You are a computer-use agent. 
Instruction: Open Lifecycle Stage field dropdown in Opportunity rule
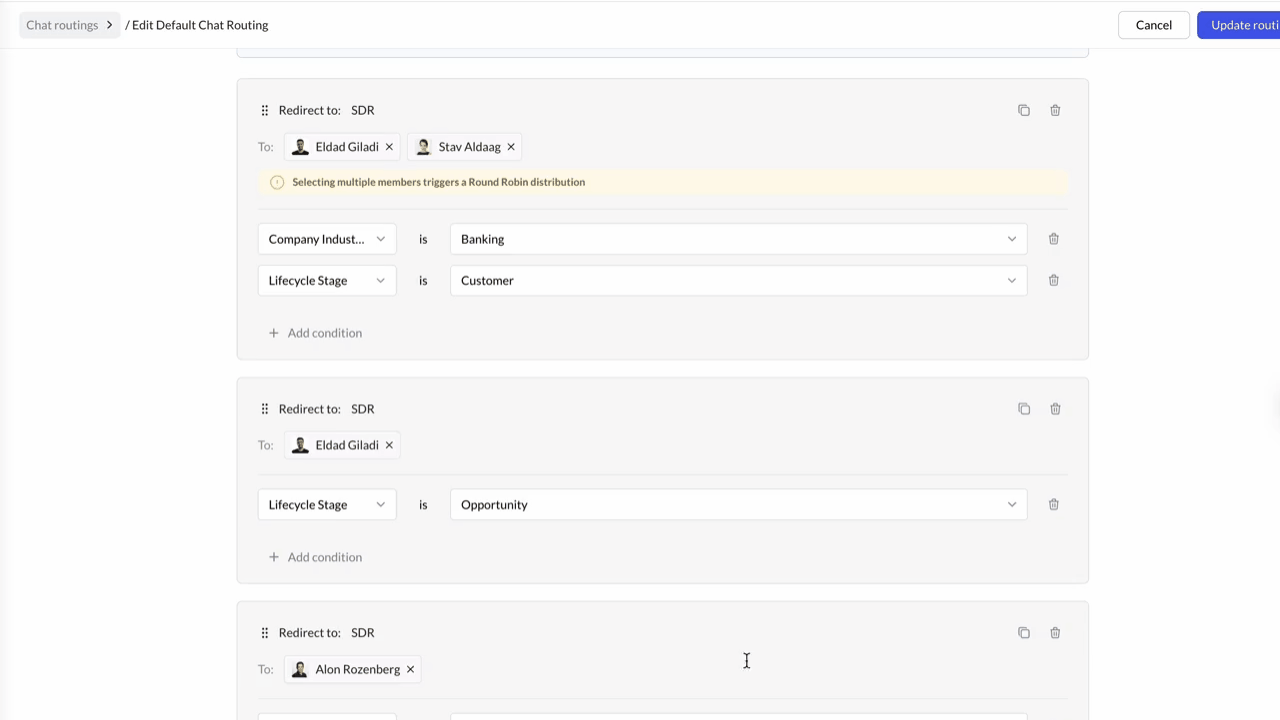[327, 504]
